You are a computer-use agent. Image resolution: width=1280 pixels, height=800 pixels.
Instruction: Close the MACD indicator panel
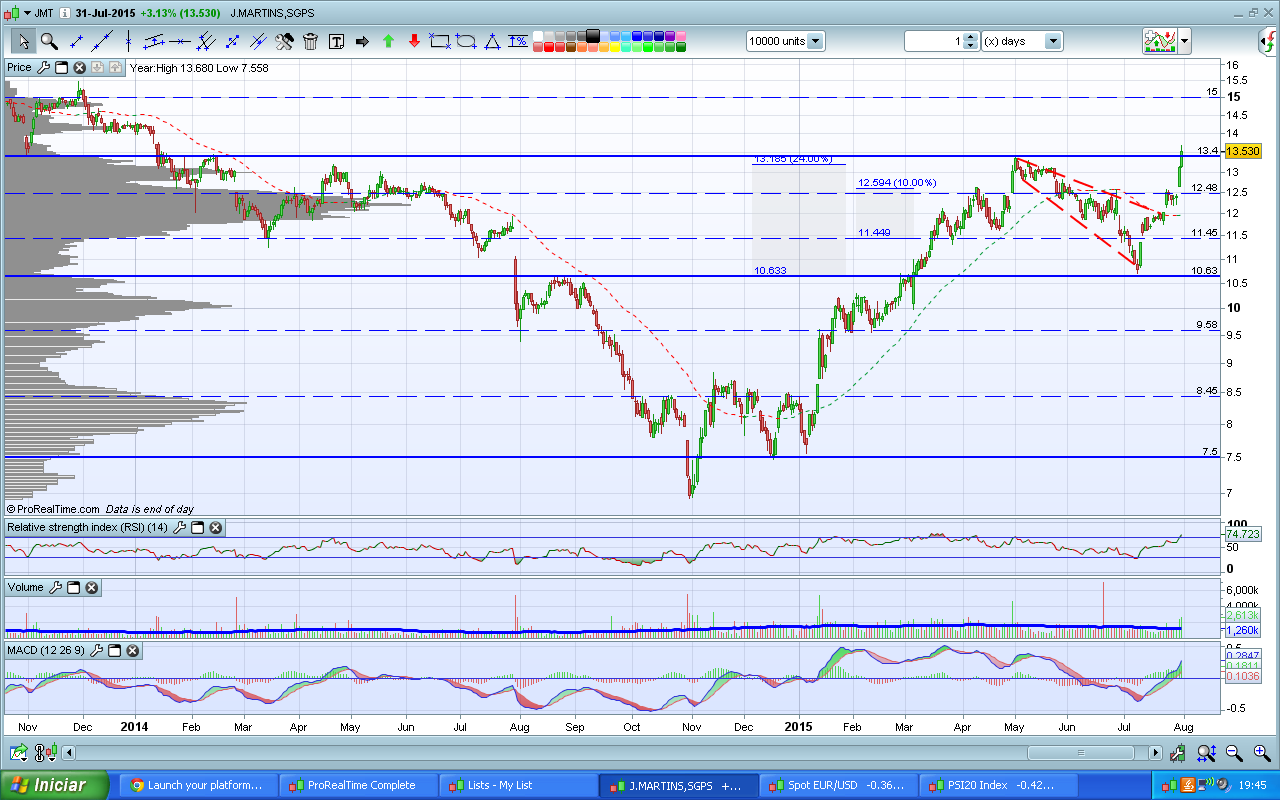point(132,650)
